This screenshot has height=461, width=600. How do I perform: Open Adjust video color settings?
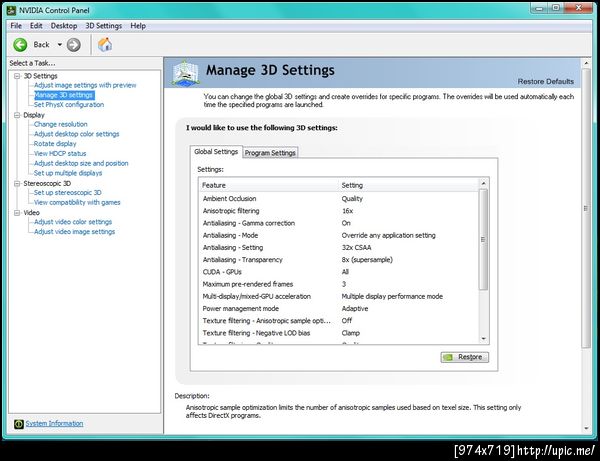tap(73, 222)
